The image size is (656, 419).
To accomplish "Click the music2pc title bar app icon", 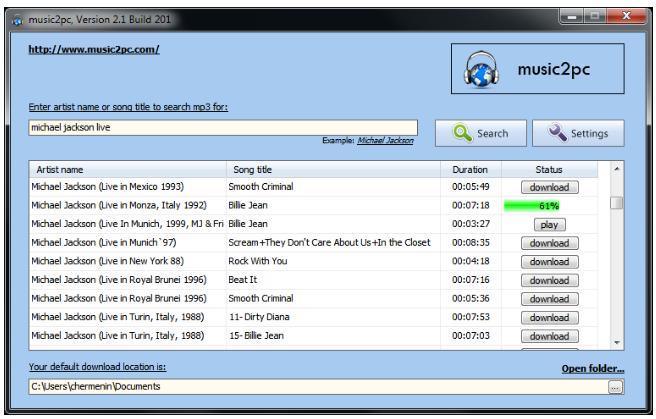I will [x=17, y=20].
